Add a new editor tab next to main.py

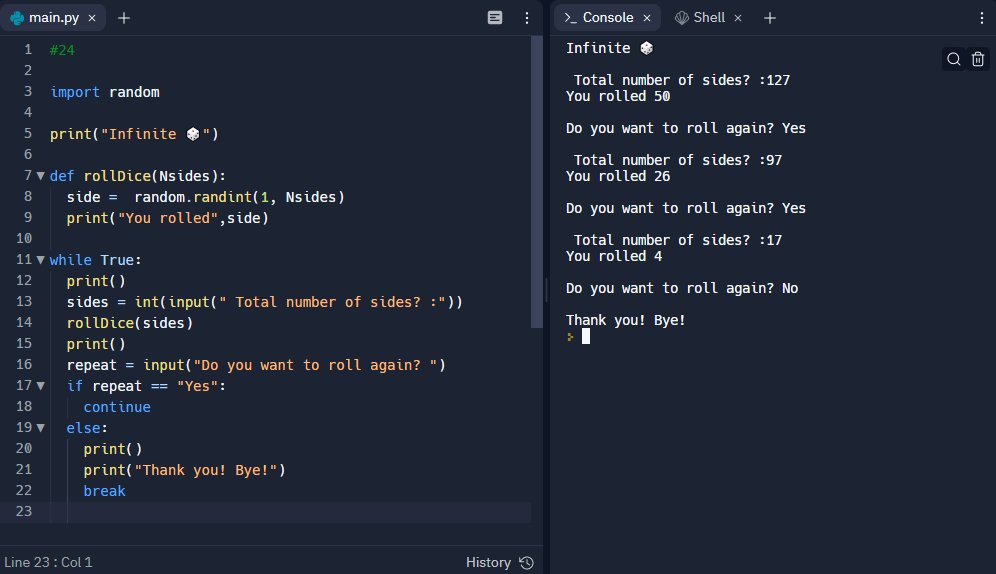tap(124, 18)
